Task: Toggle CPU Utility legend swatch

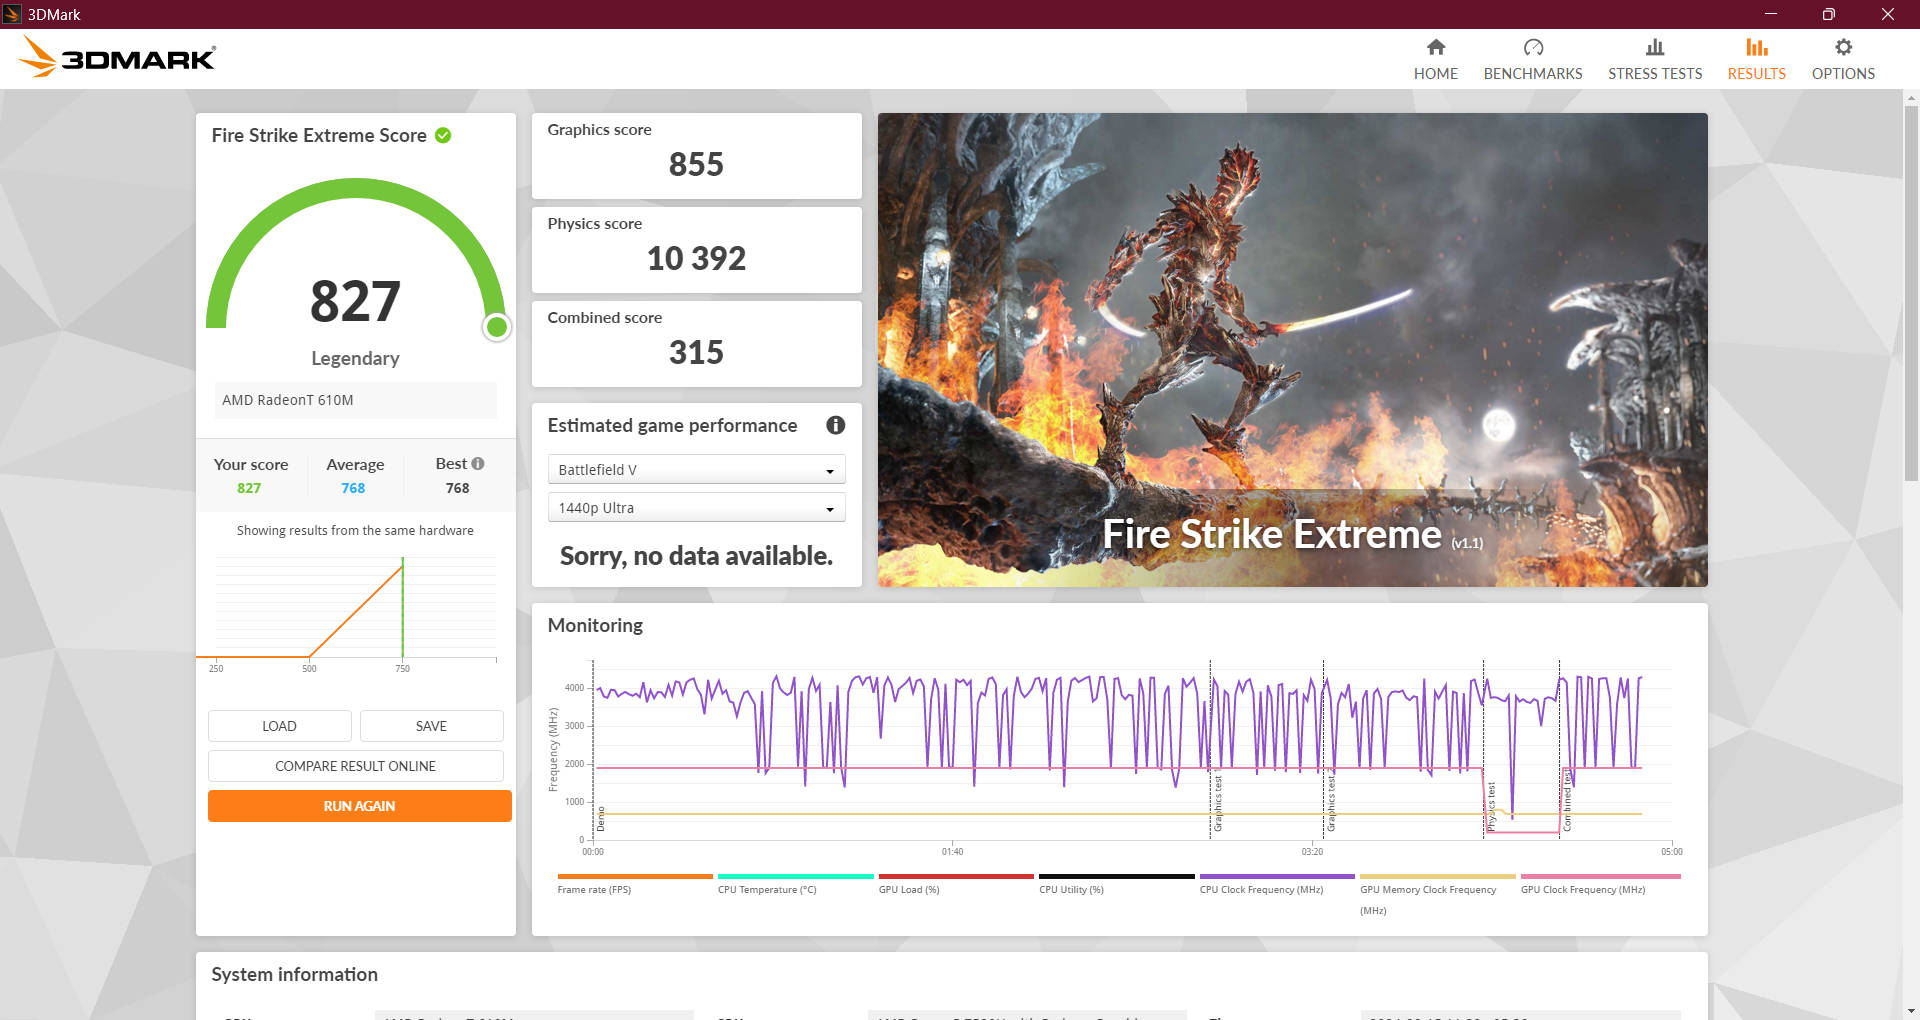Action: [x=1116, y=877]
